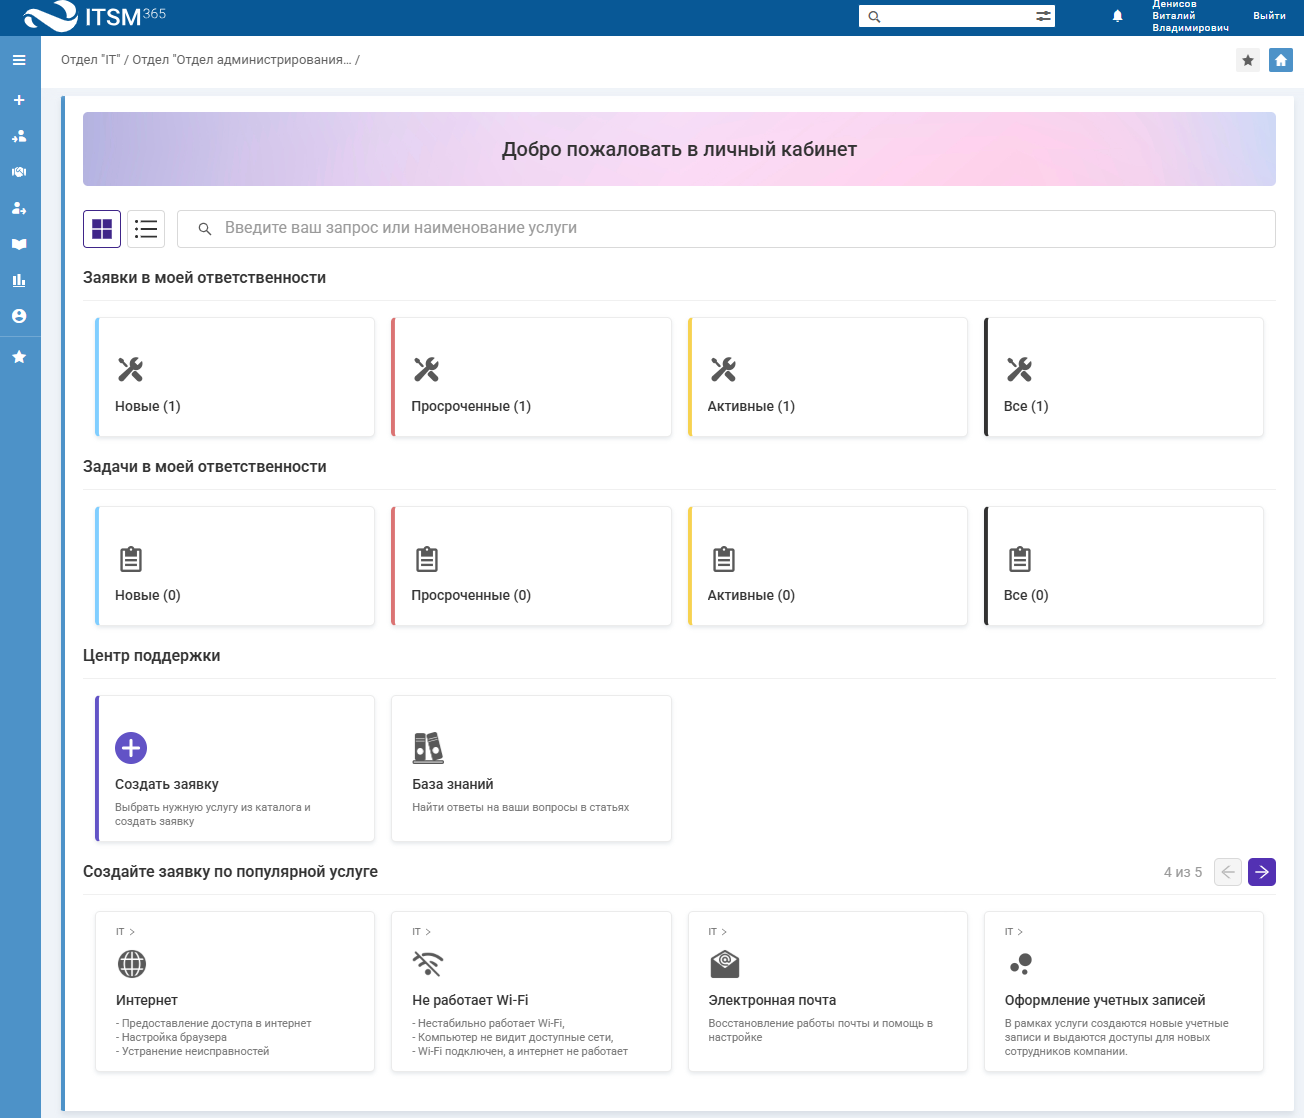Click the user profile sidebar icon
Screen dimensions: 1304x1118
[19, 316]
